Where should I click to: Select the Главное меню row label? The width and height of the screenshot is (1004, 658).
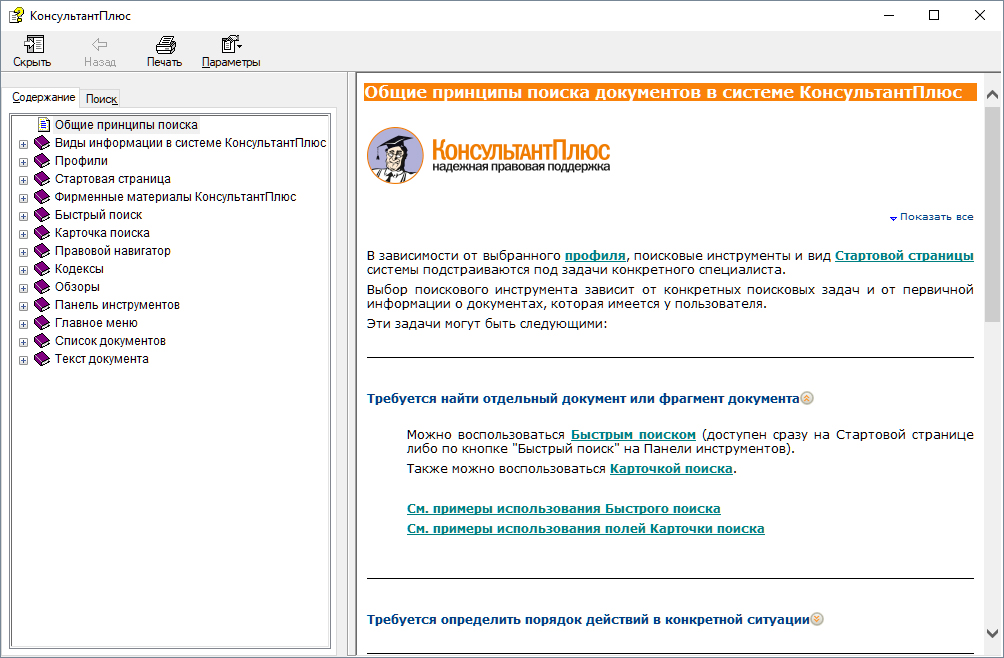click(x=96, y=323)
